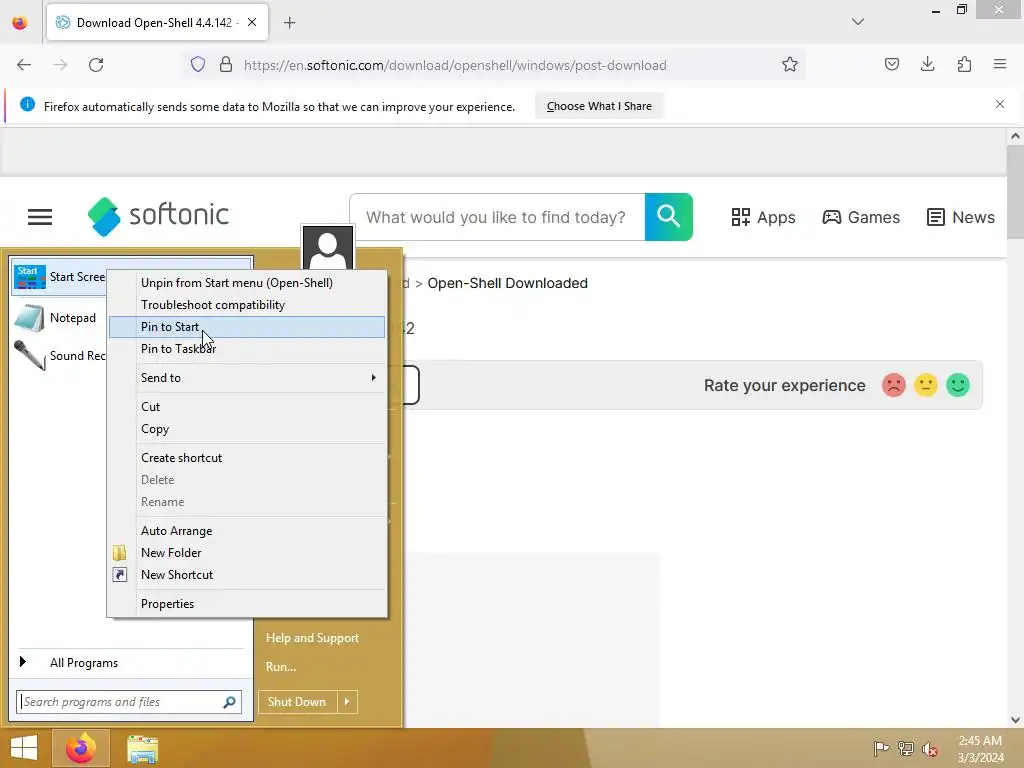This screenshot has width=1024, height=768.
Task: Select Auto Arrange option
Action: point(248,531)
